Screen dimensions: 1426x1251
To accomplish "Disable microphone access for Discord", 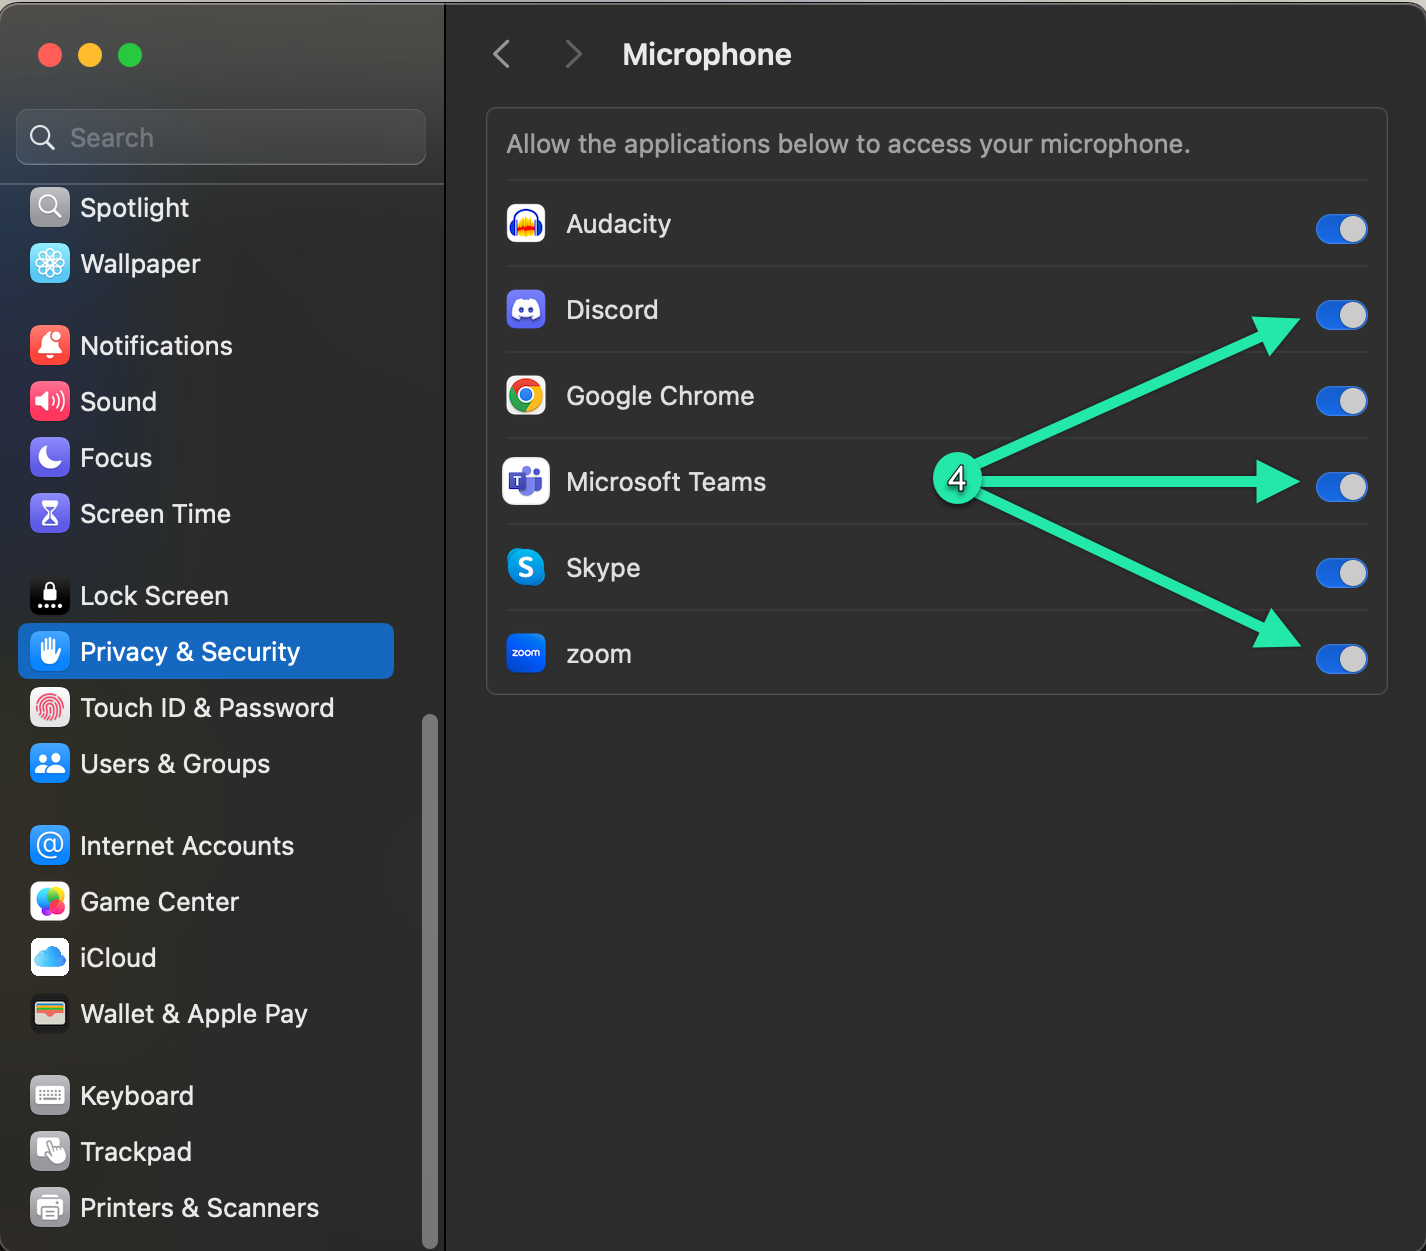I will (1341, 315).
